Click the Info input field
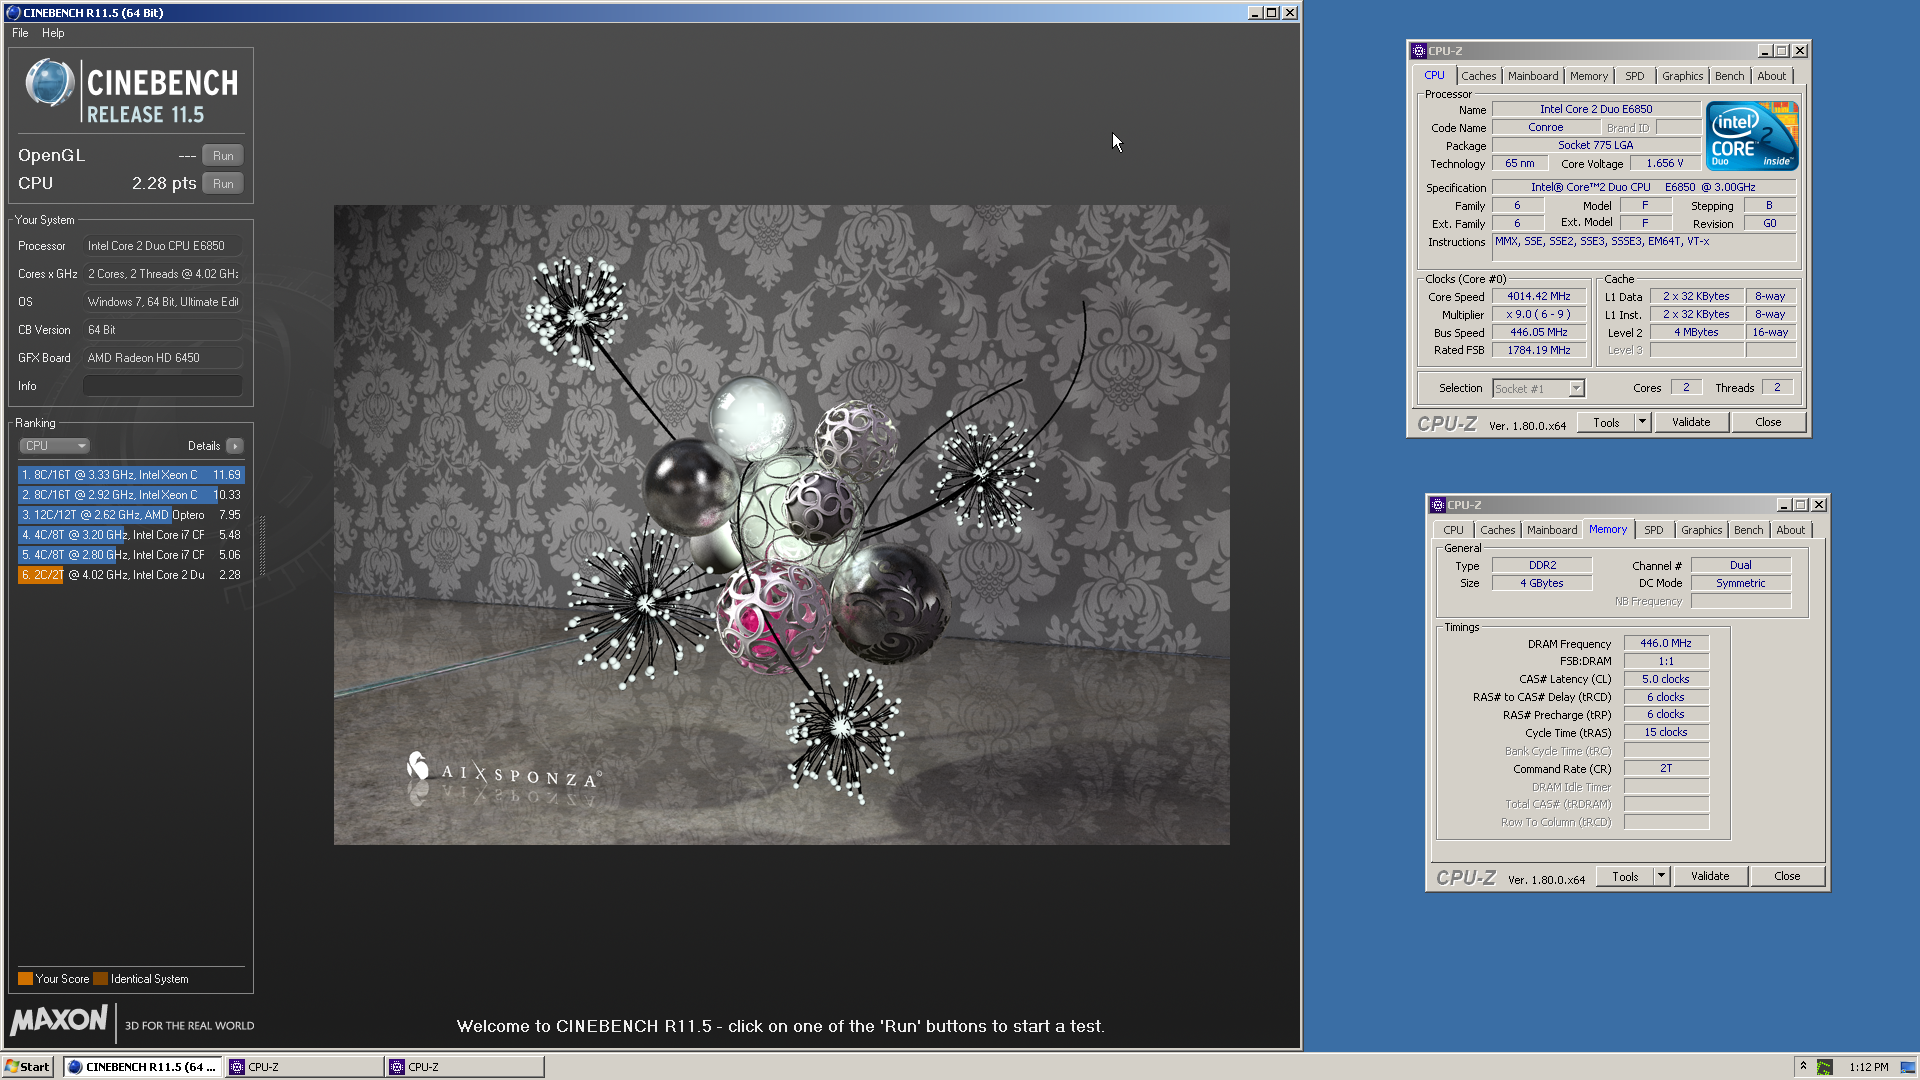The image size is (1920, 1080). pyautogui.click(x=162, y=386)
